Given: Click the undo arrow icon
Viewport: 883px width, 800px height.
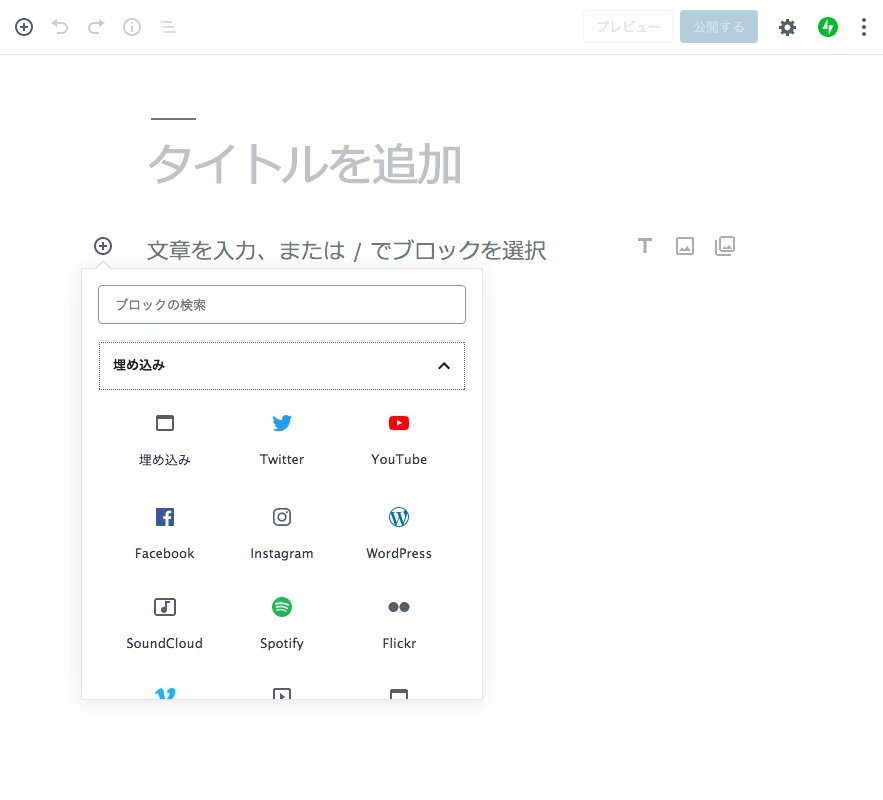Looking at the screenshot, I should pos(60,27).
